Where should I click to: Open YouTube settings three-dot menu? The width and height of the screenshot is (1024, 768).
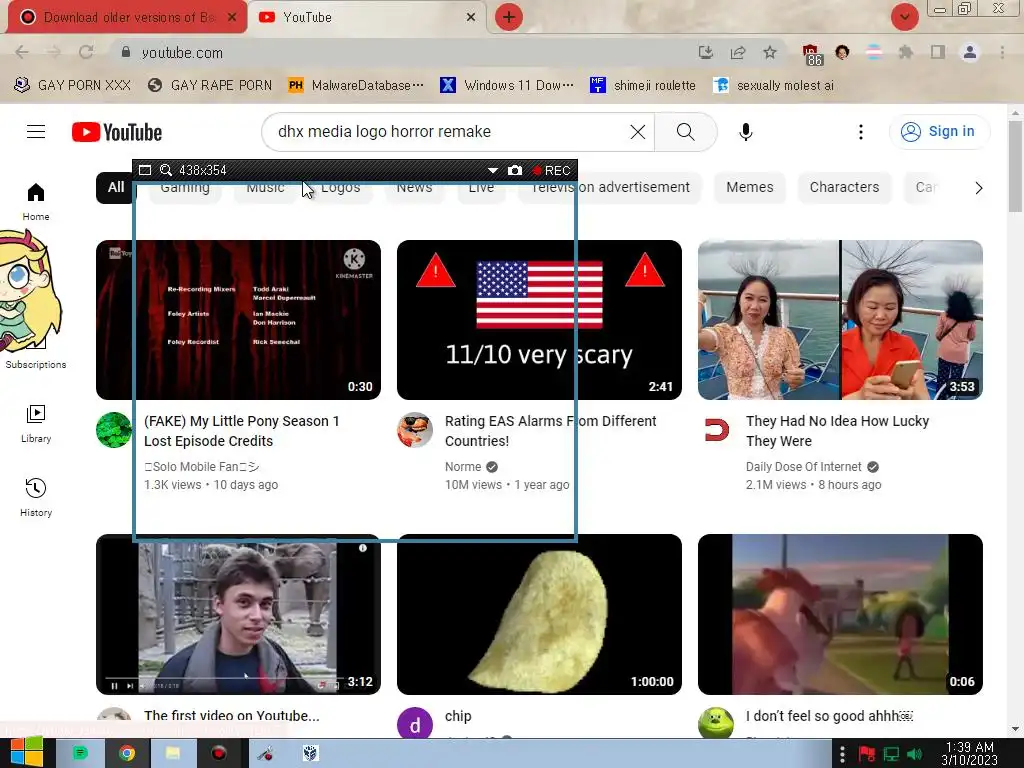click(861, 132)
